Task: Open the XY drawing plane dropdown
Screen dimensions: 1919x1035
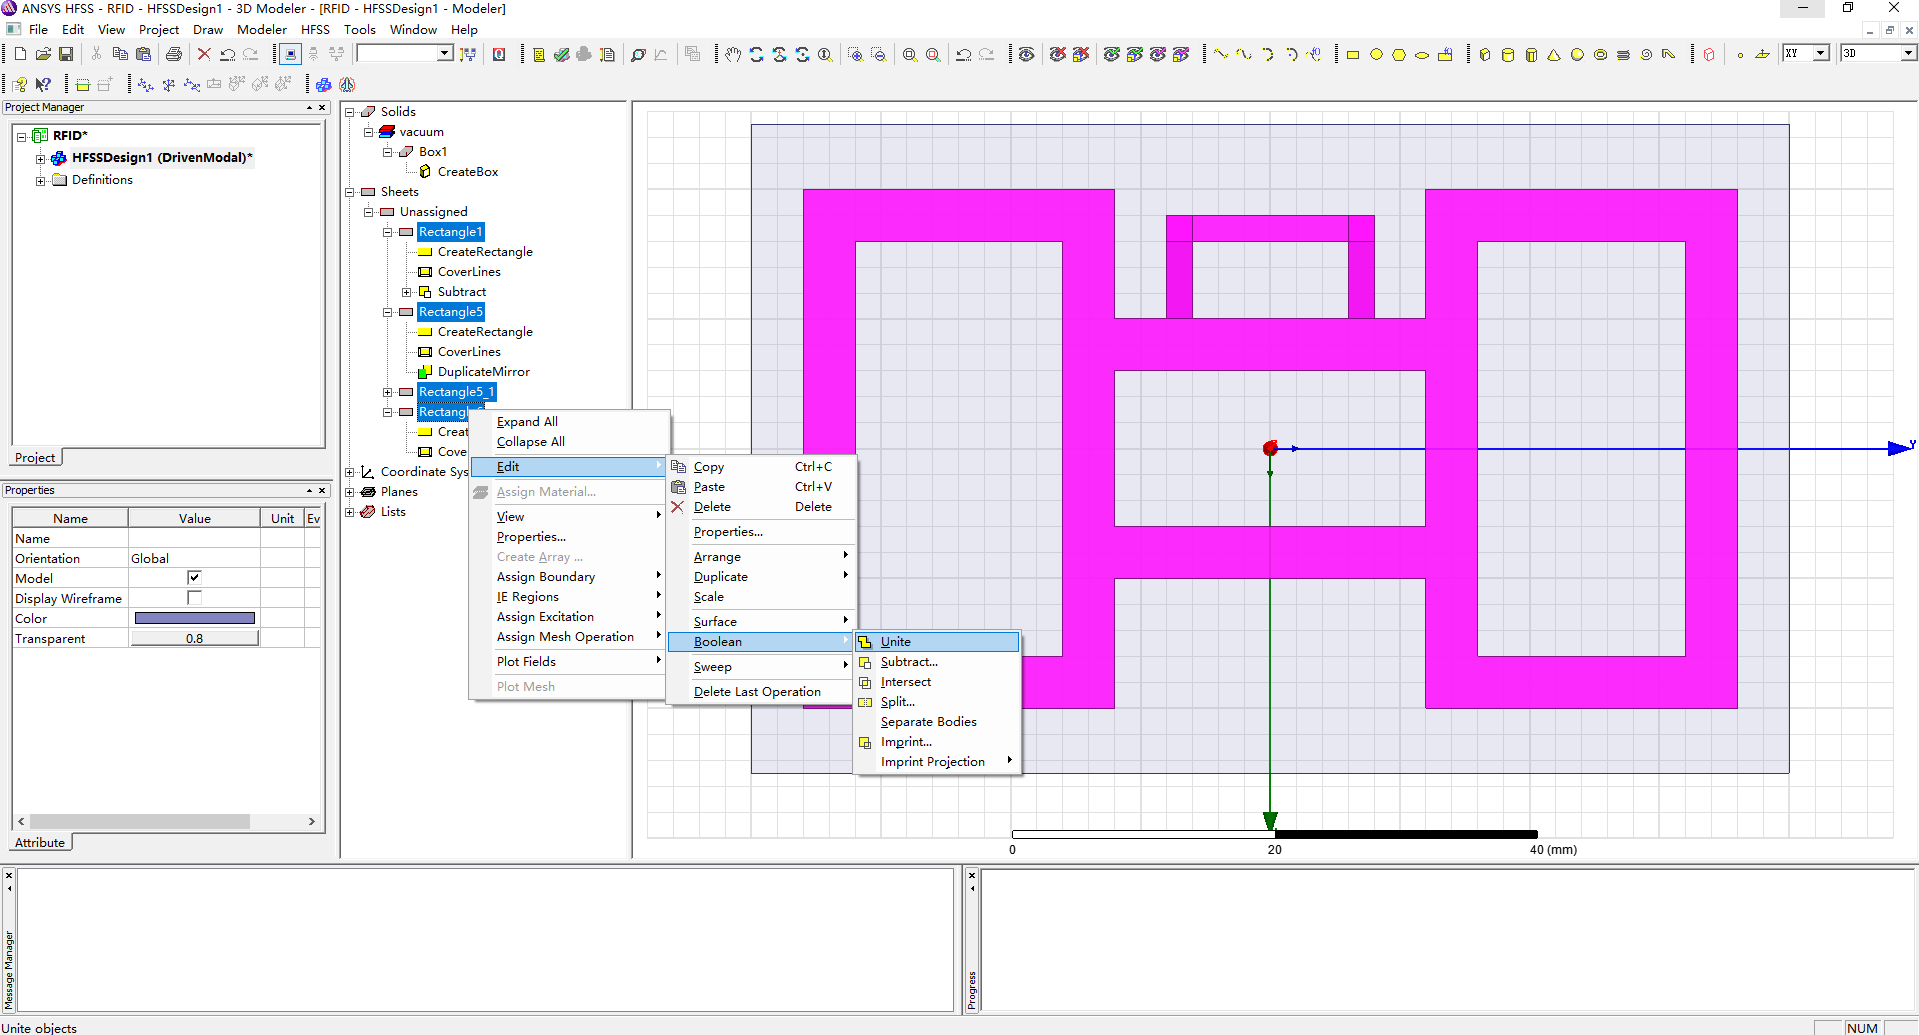Action: (1821, 53)
